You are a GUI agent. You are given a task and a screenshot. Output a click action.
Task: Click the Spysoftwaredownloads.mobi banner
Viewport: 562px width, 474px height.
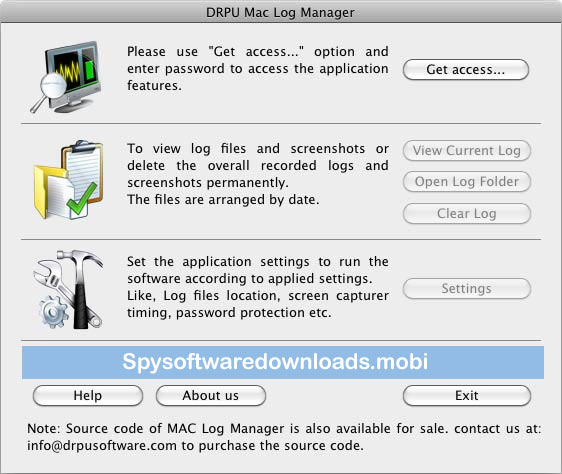pyautogui.click(x=283, y=362)
